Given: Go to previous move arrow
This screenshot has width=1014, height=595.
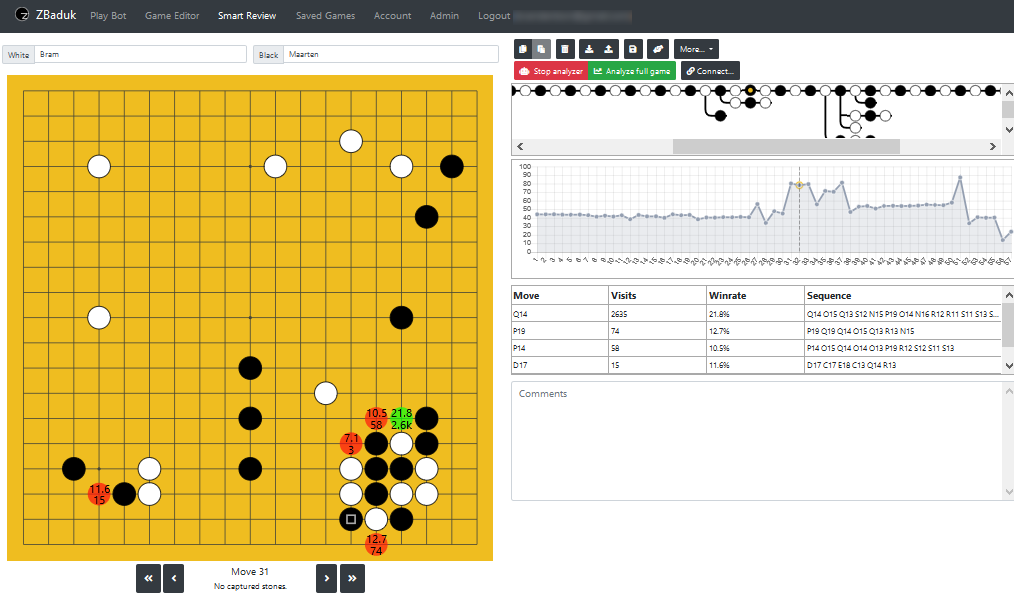Looking at the screenshot, I should (x=174, y=577).
